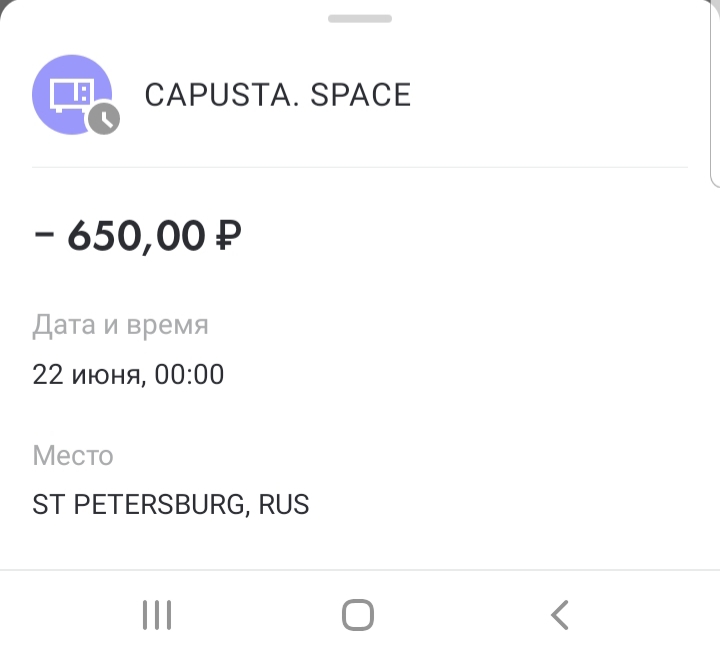Tap the time 00:00 in date row

tap(189, 374)
